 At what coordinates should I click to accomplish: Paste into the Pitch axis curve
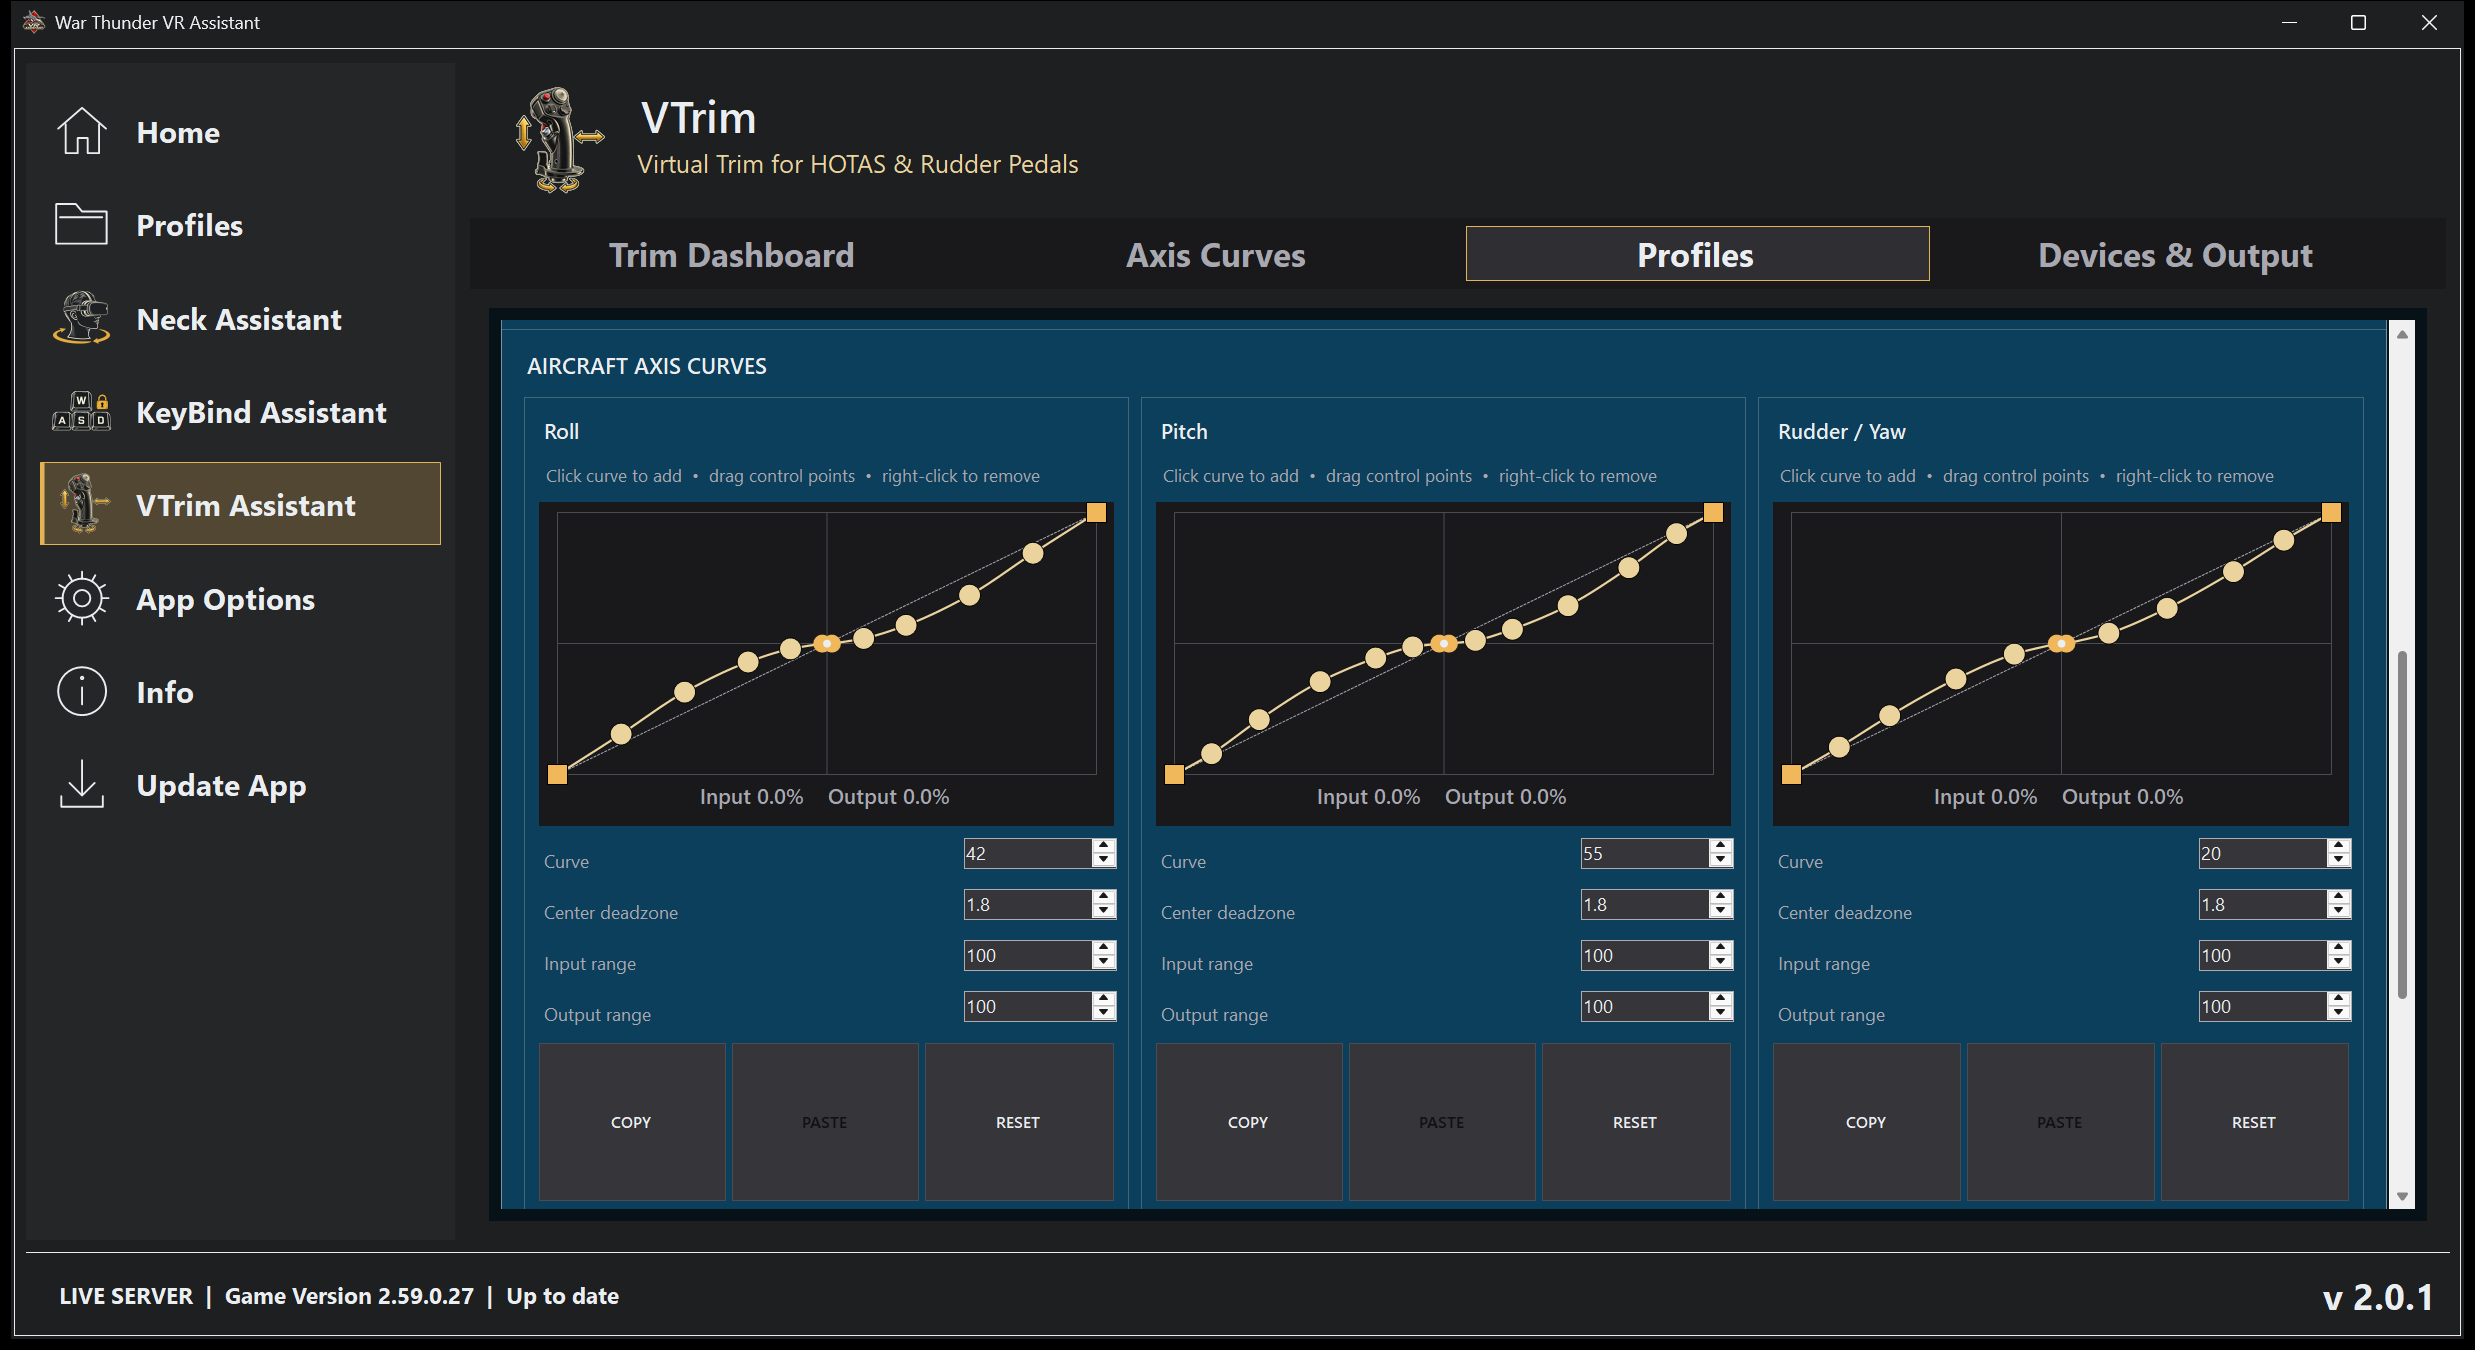pos(1442,1122)
